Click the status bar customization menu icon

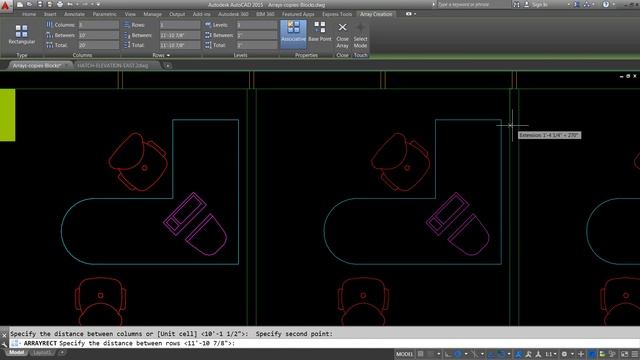[635, 354]
